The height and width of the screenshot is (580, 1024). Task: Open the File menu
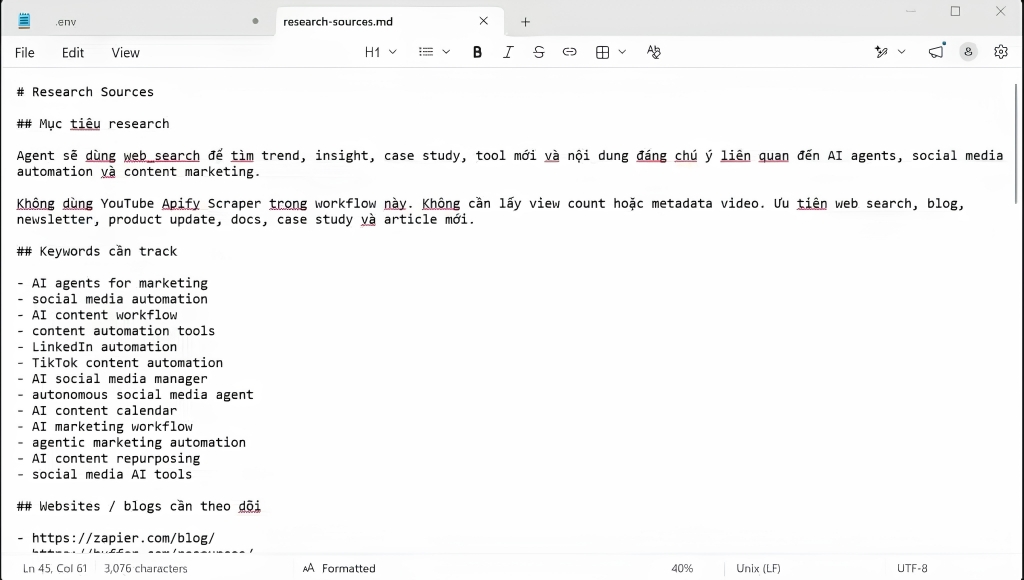pos(25,52)
